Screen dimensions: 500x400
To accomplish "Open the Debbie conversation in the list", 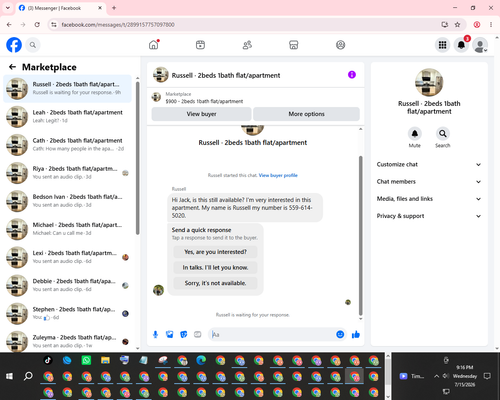I will point(67,285).
